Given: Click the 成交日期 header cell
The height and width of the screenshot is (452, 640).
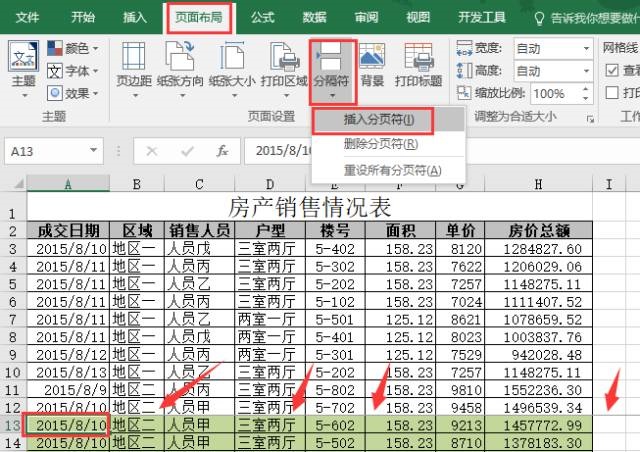Looking at the screenshot, I should (68, 231).
